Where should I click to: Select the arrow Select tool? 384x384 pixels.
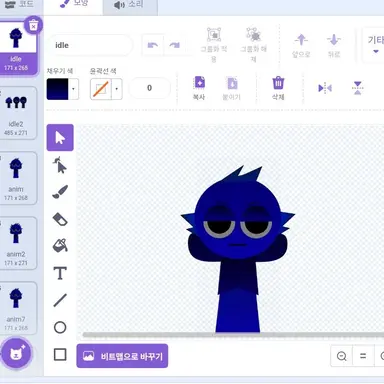(60, 138)
